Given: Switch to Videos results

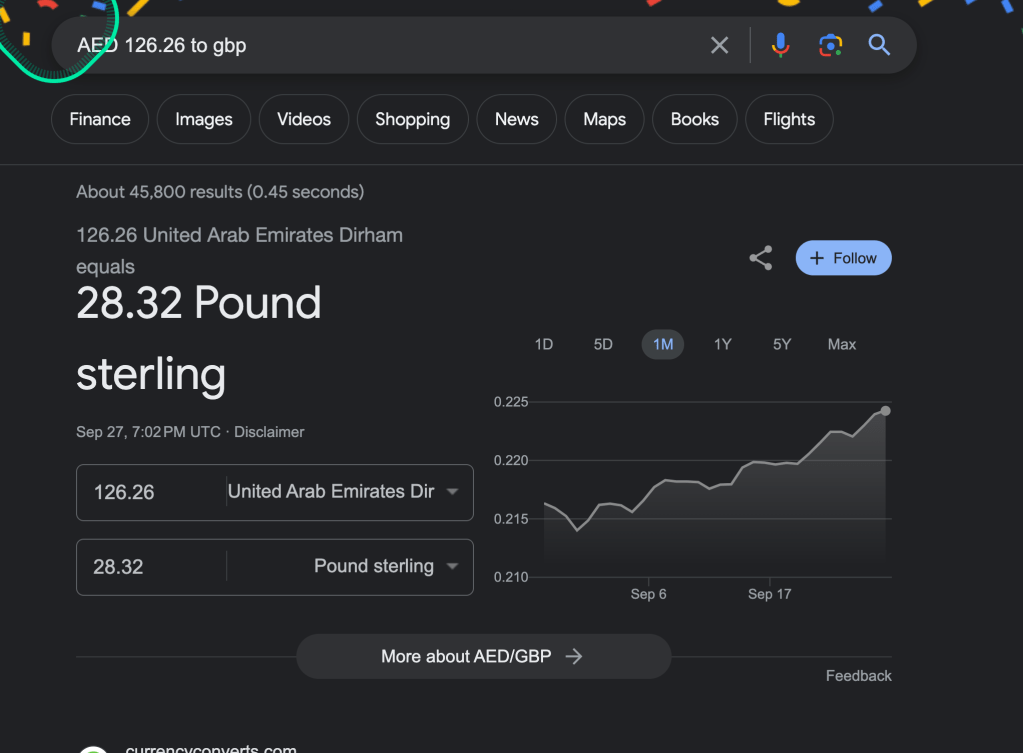Looking at the screenshot, I should tap(303, 119).
